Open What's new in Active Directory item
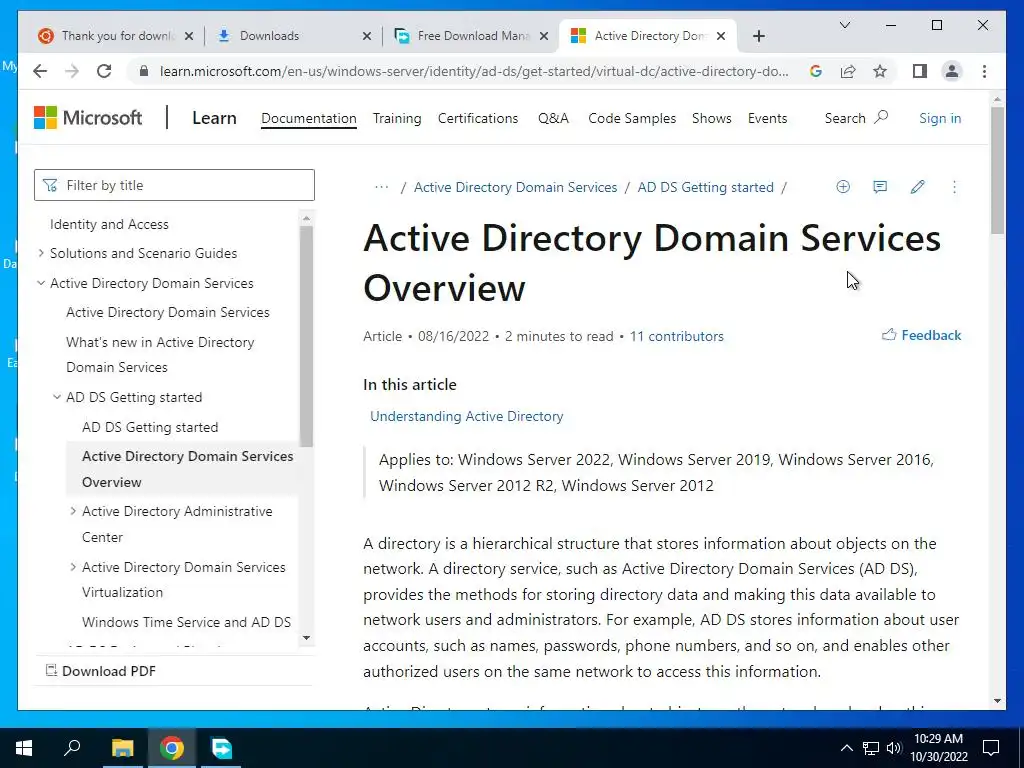Viewport: 1024px width, 768px height. (160, 355)
